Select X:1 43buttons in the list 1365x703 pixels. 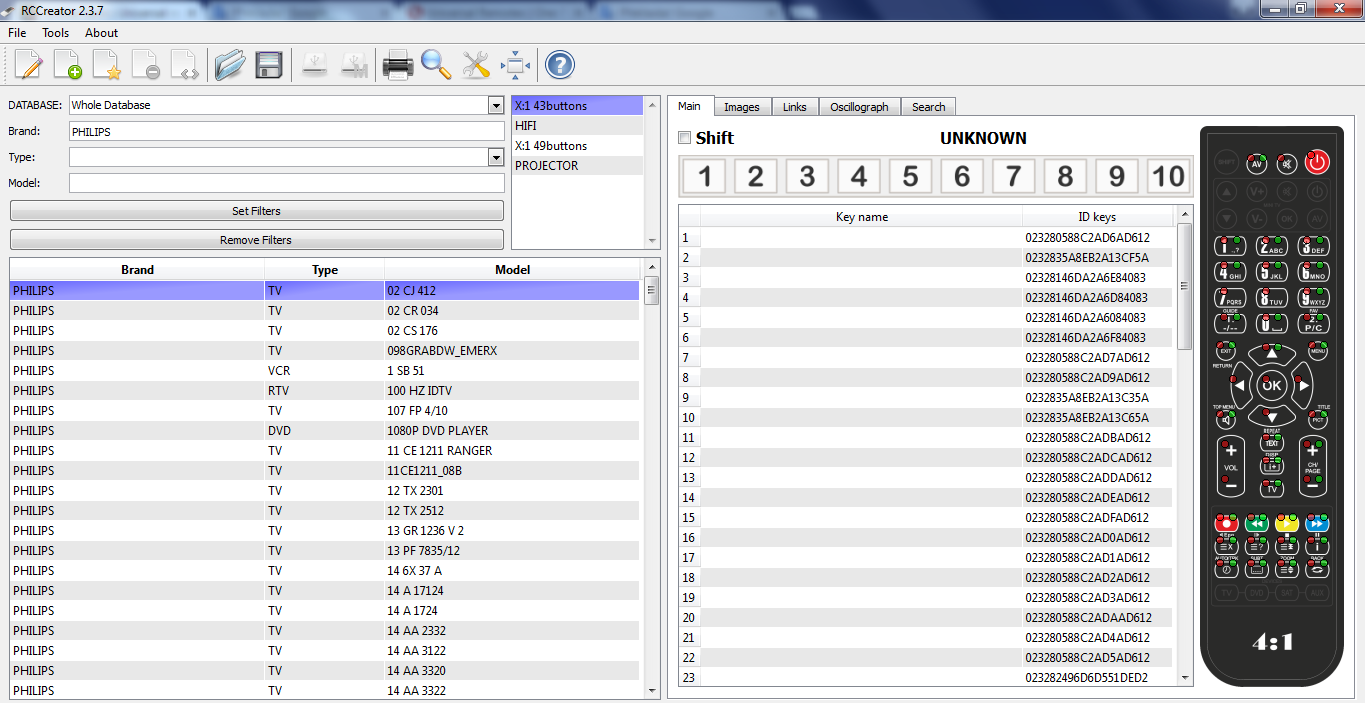(x=577, y=106)
